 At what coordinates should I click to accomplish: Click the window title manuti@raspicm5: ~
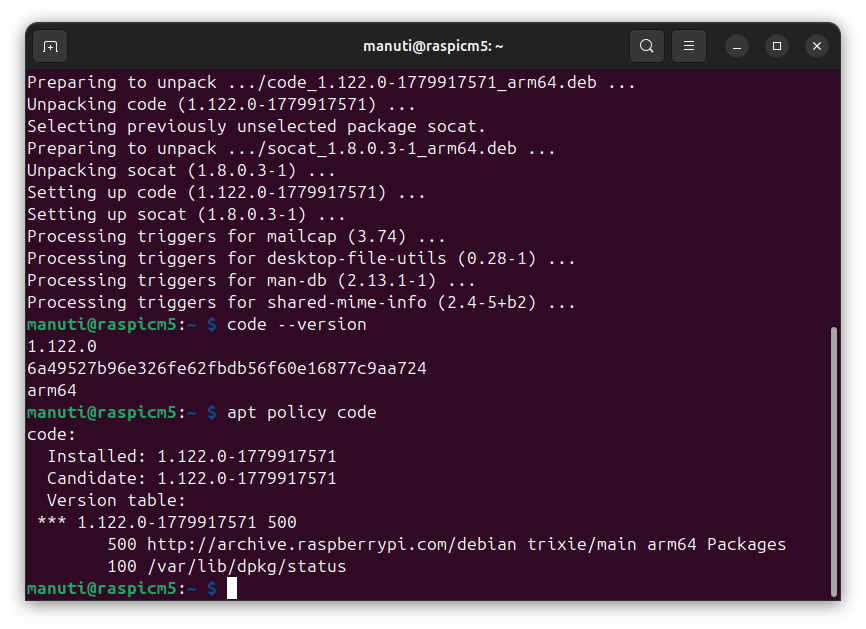pos(433,46)
